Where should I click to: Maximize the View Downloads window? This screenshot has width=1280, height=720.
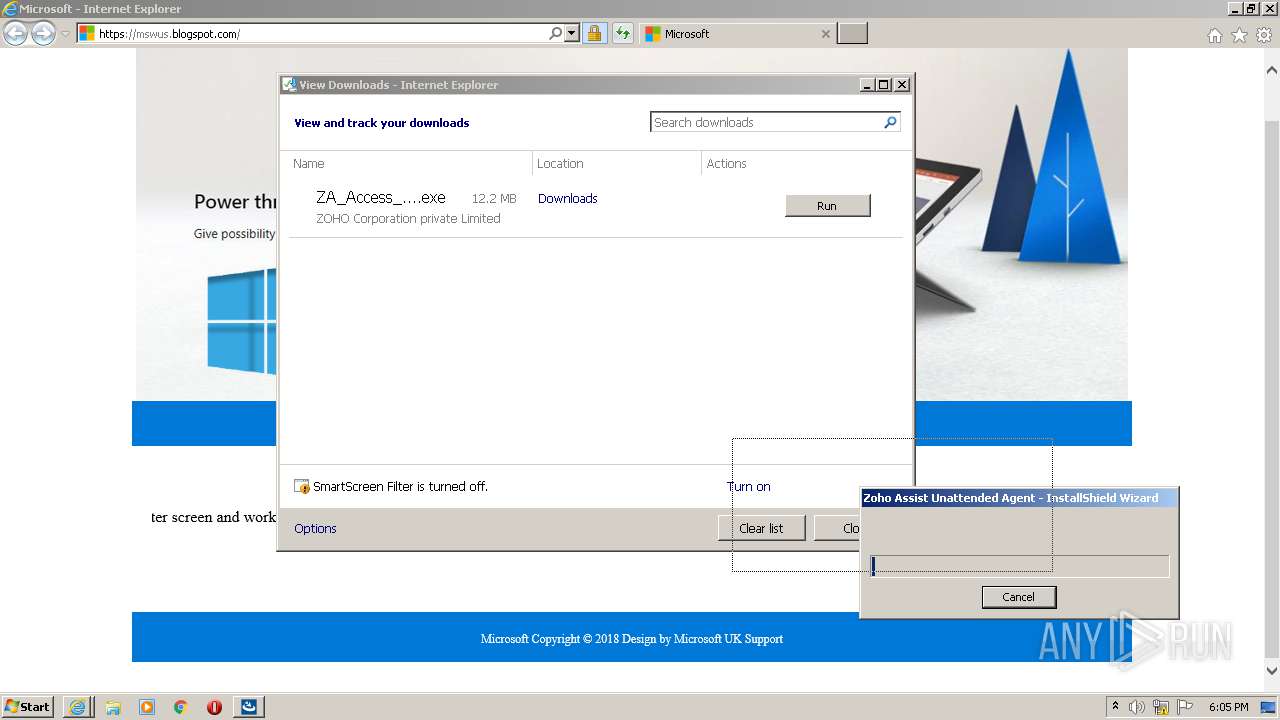(884, 85)
